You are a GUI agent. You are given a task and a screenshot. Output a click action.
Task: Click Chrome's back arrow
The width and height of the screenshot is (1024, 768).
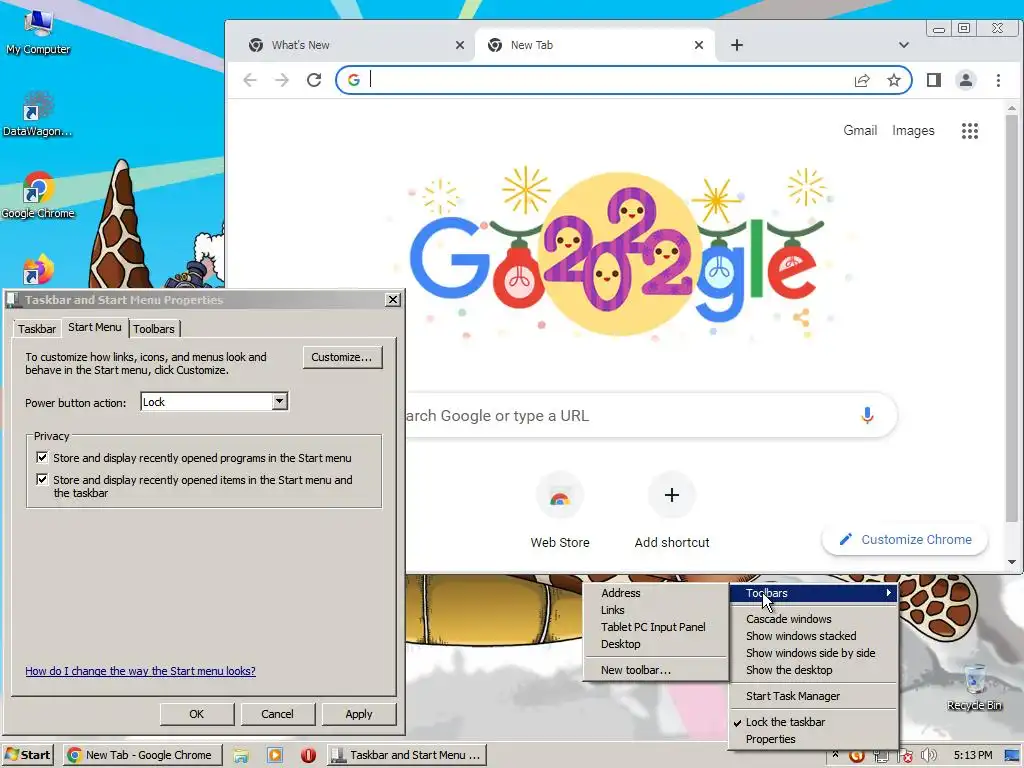click(x=250, y=80)
